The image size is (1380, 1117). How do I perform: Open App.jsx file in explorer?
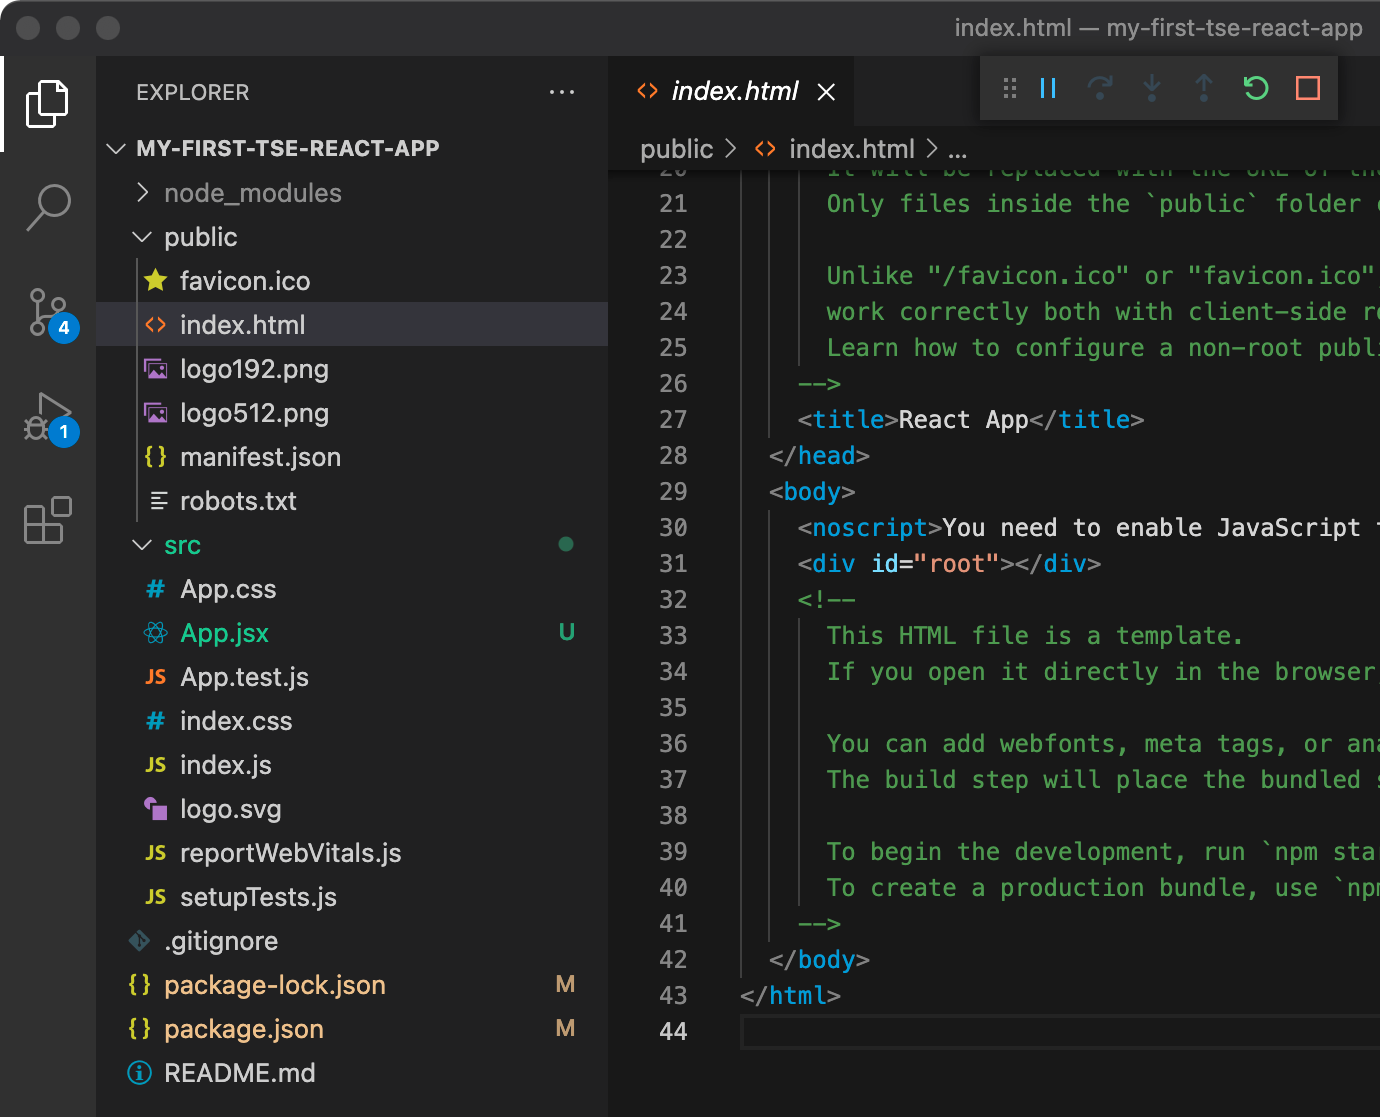click(224, 633)
